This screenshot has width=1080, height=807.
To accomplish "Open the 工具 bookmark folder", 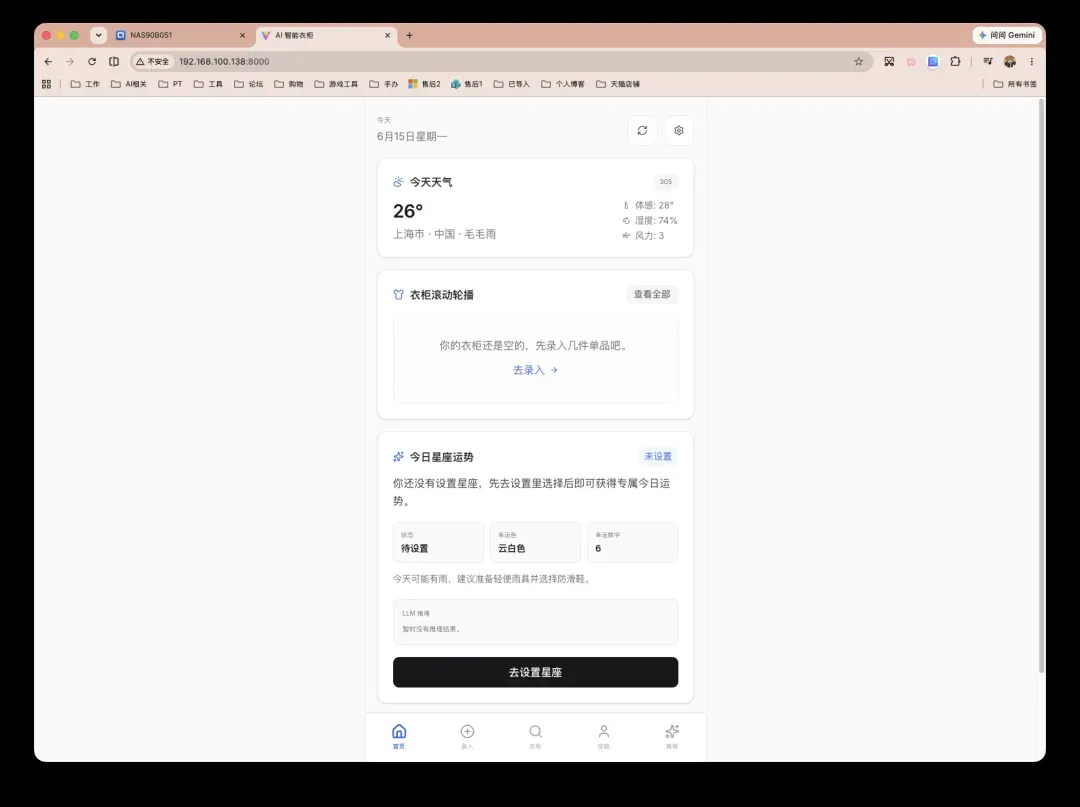I will click(208, 84).
